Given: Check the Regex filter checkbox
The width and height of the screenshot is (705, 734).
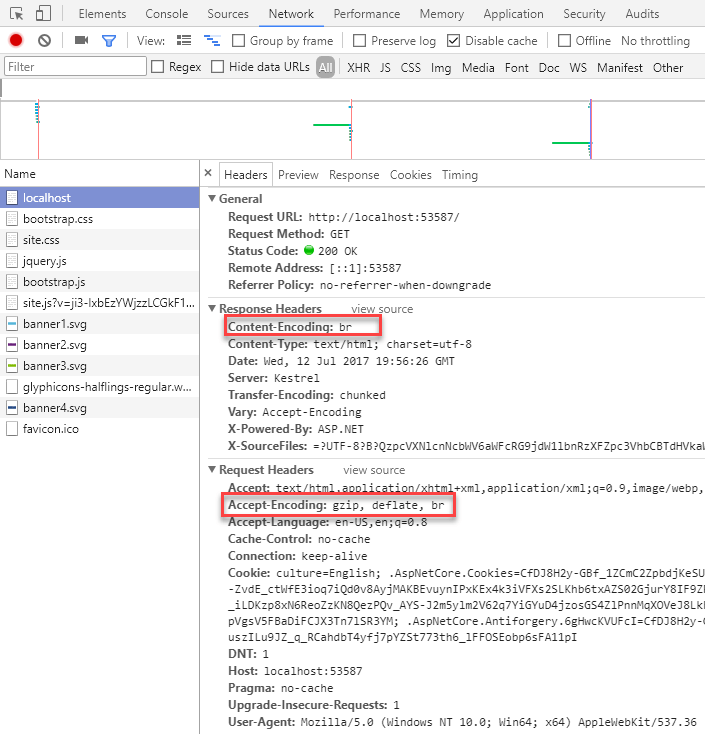Looking at the screenshot, I should point(158,67).
